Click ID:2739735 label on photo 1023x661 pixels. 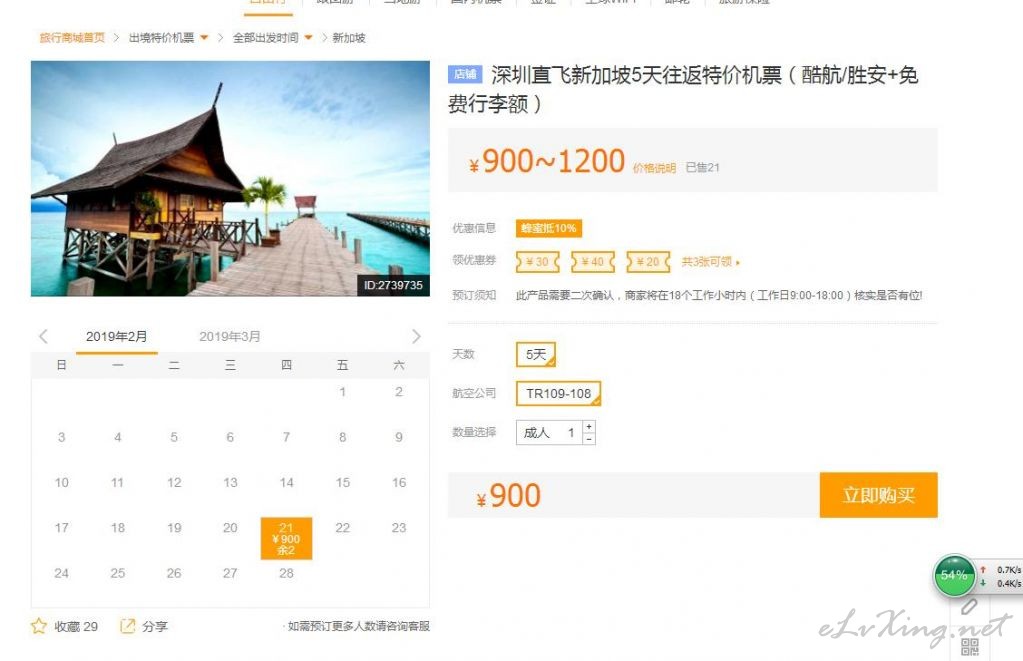[393, 285]
